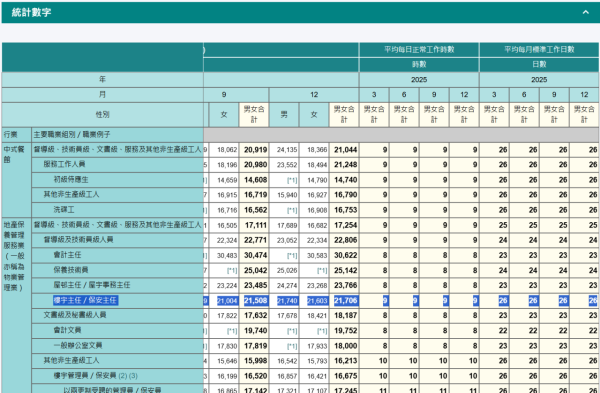The height and width of the screenshot is (393, 600).
Task: Open footnote (3) beside 樓宇管理員 / 保安員
Action: (x=133, y=376)
